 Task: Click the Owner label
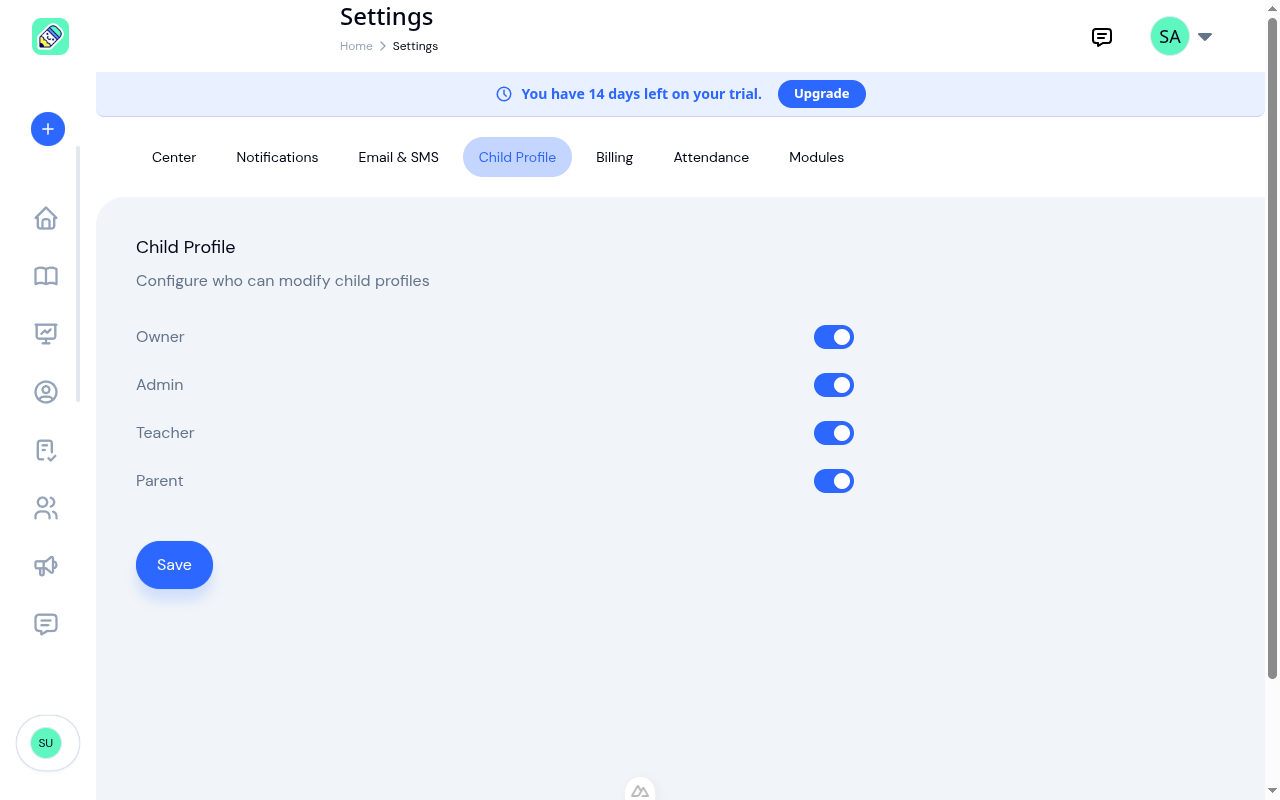[x=160, y=337]
